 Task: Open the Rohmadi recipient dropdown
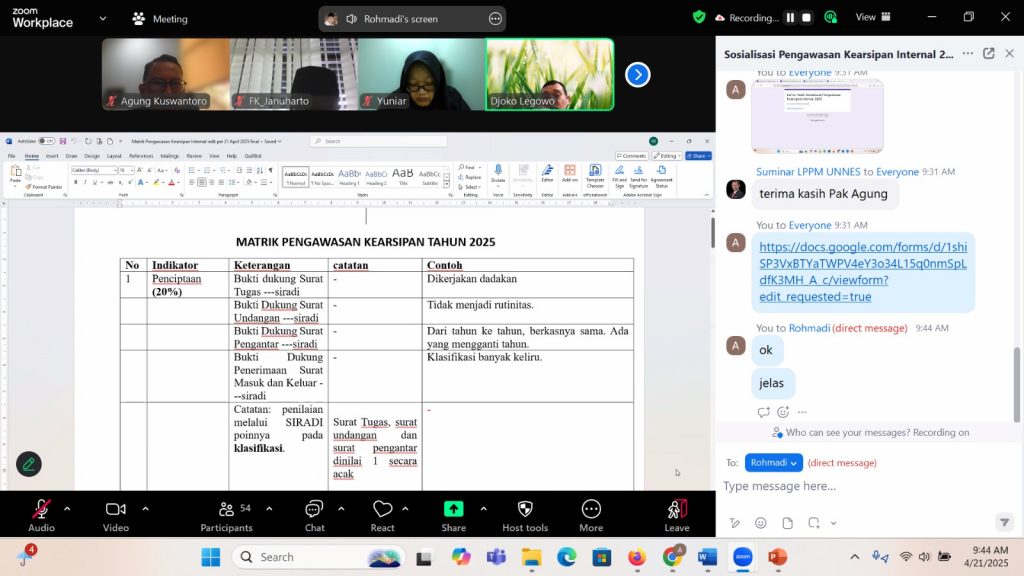point(774,463)
